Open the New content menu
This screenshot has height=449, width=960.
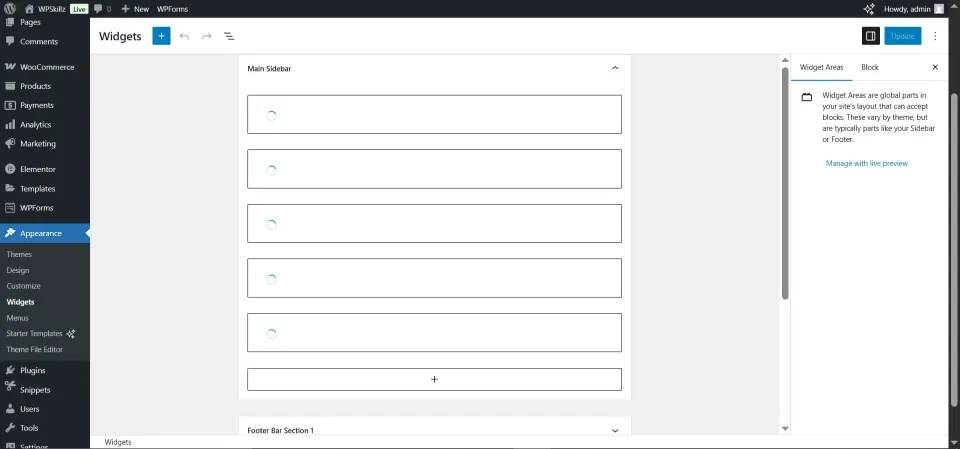(x=135, y=9)
